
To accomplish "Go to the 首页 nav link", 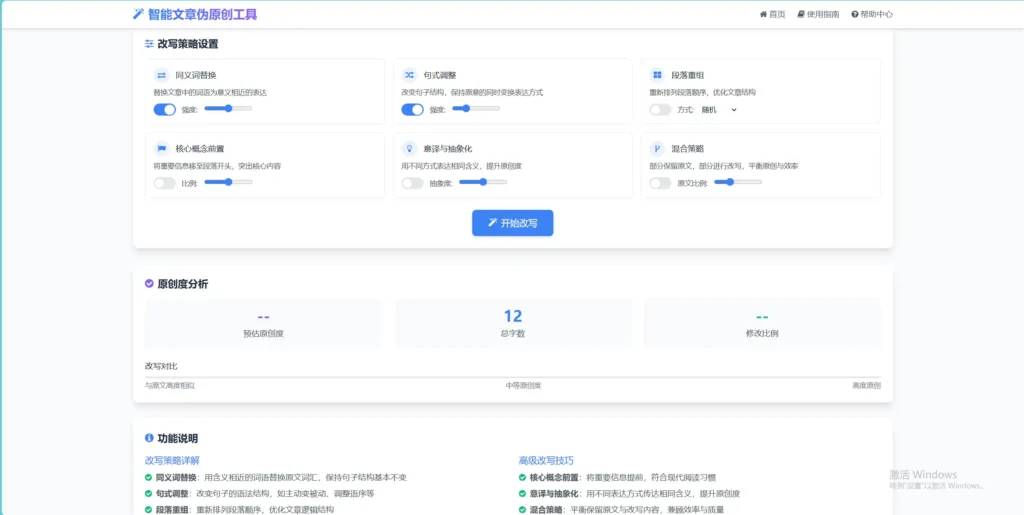I will coord(773,14).
